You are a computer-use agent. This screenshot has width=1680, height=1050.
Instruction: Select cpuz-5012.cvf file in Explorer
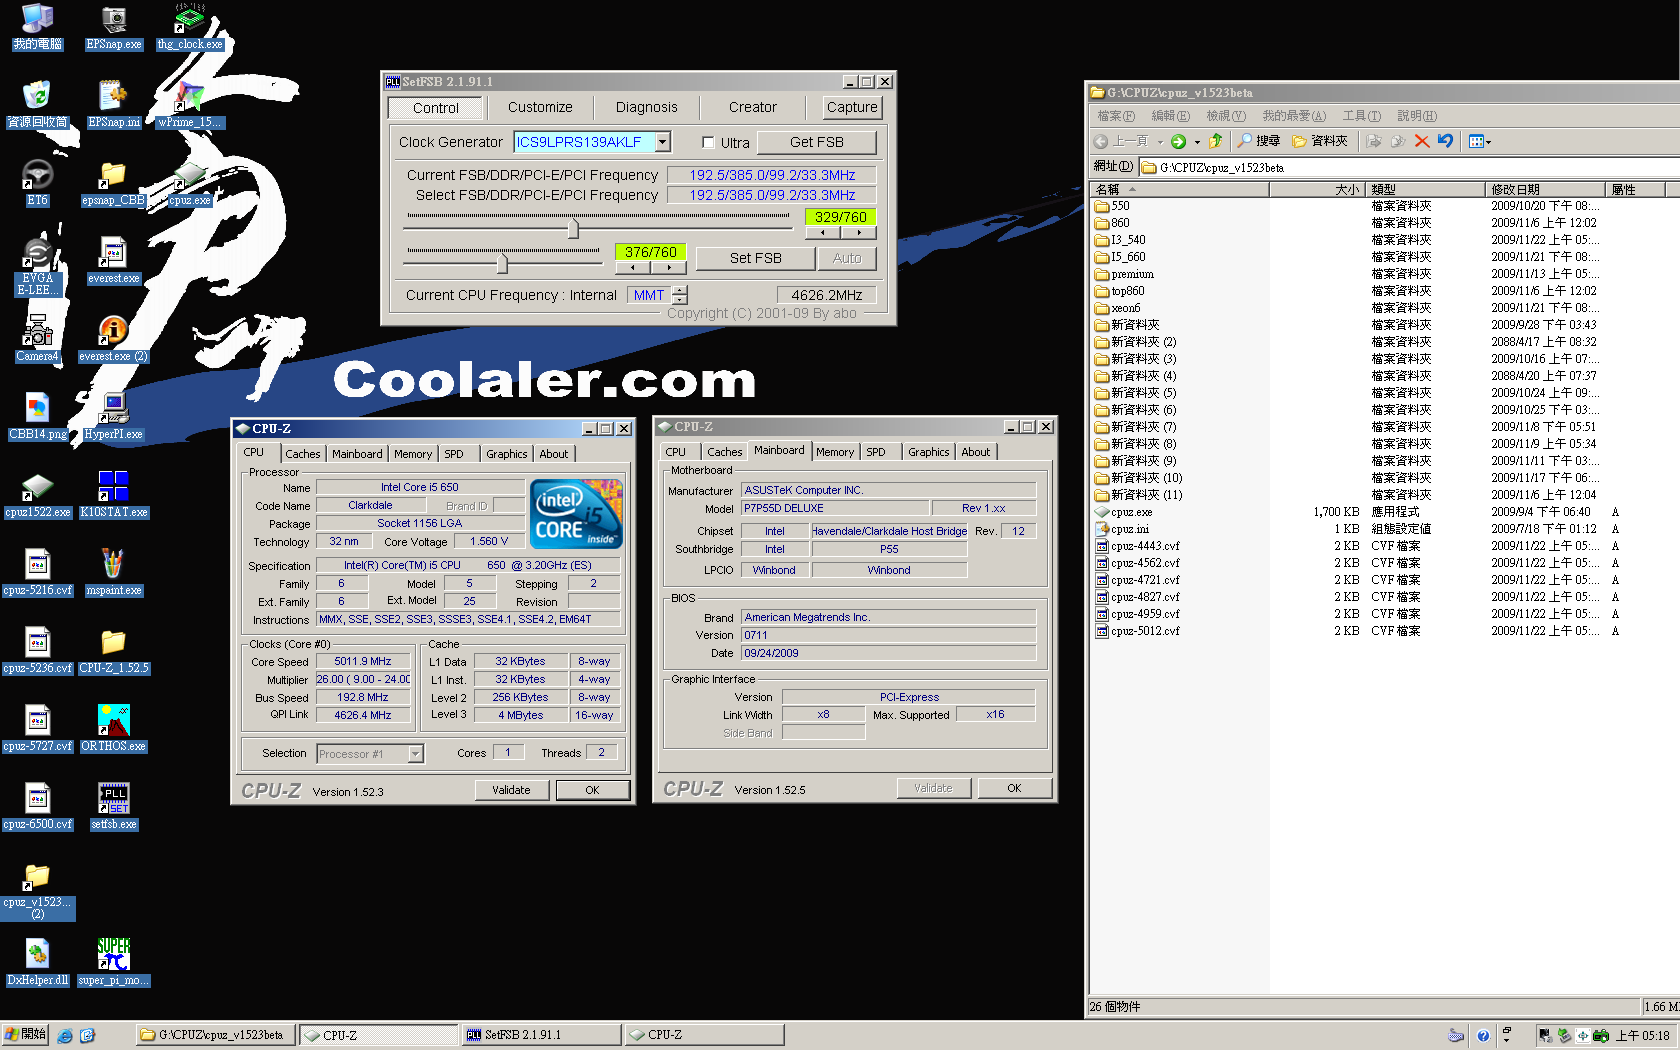pos(1145,631)
